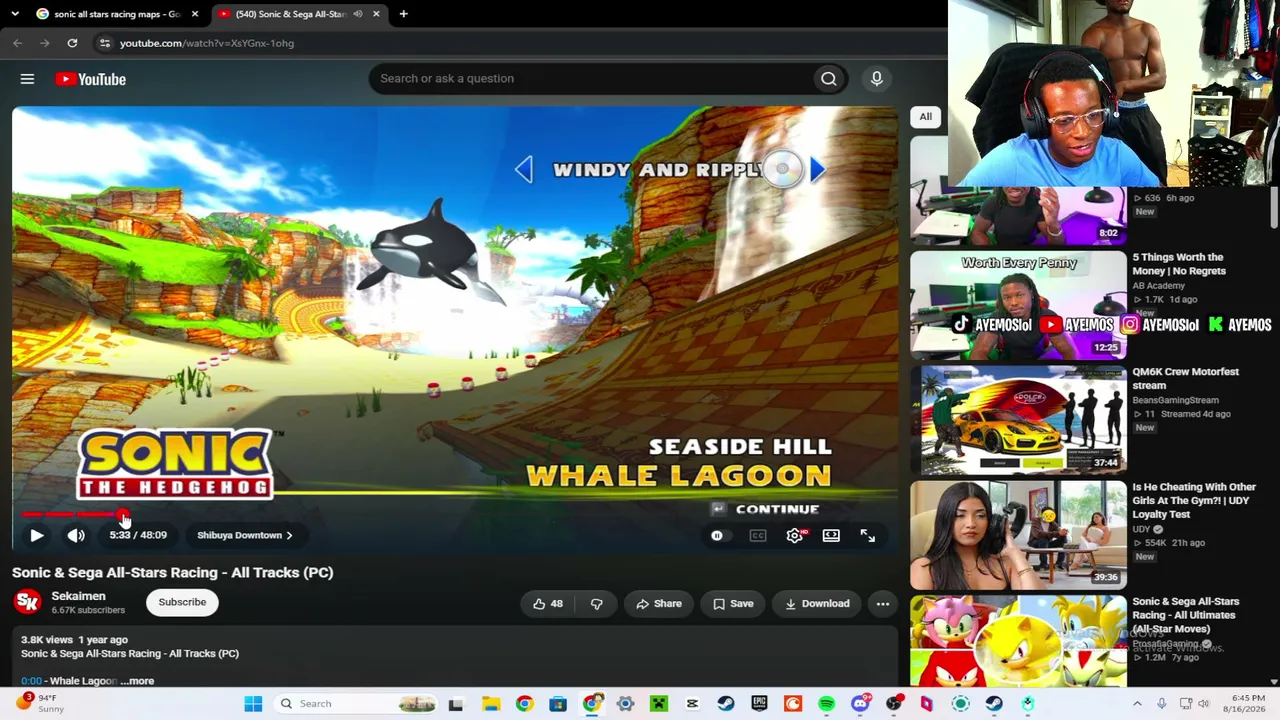Image resolution: width=1280 pixels, height=720 pixels.
Task: Subscribe to the Sekaimen channel
Action: tap(182, 602)
